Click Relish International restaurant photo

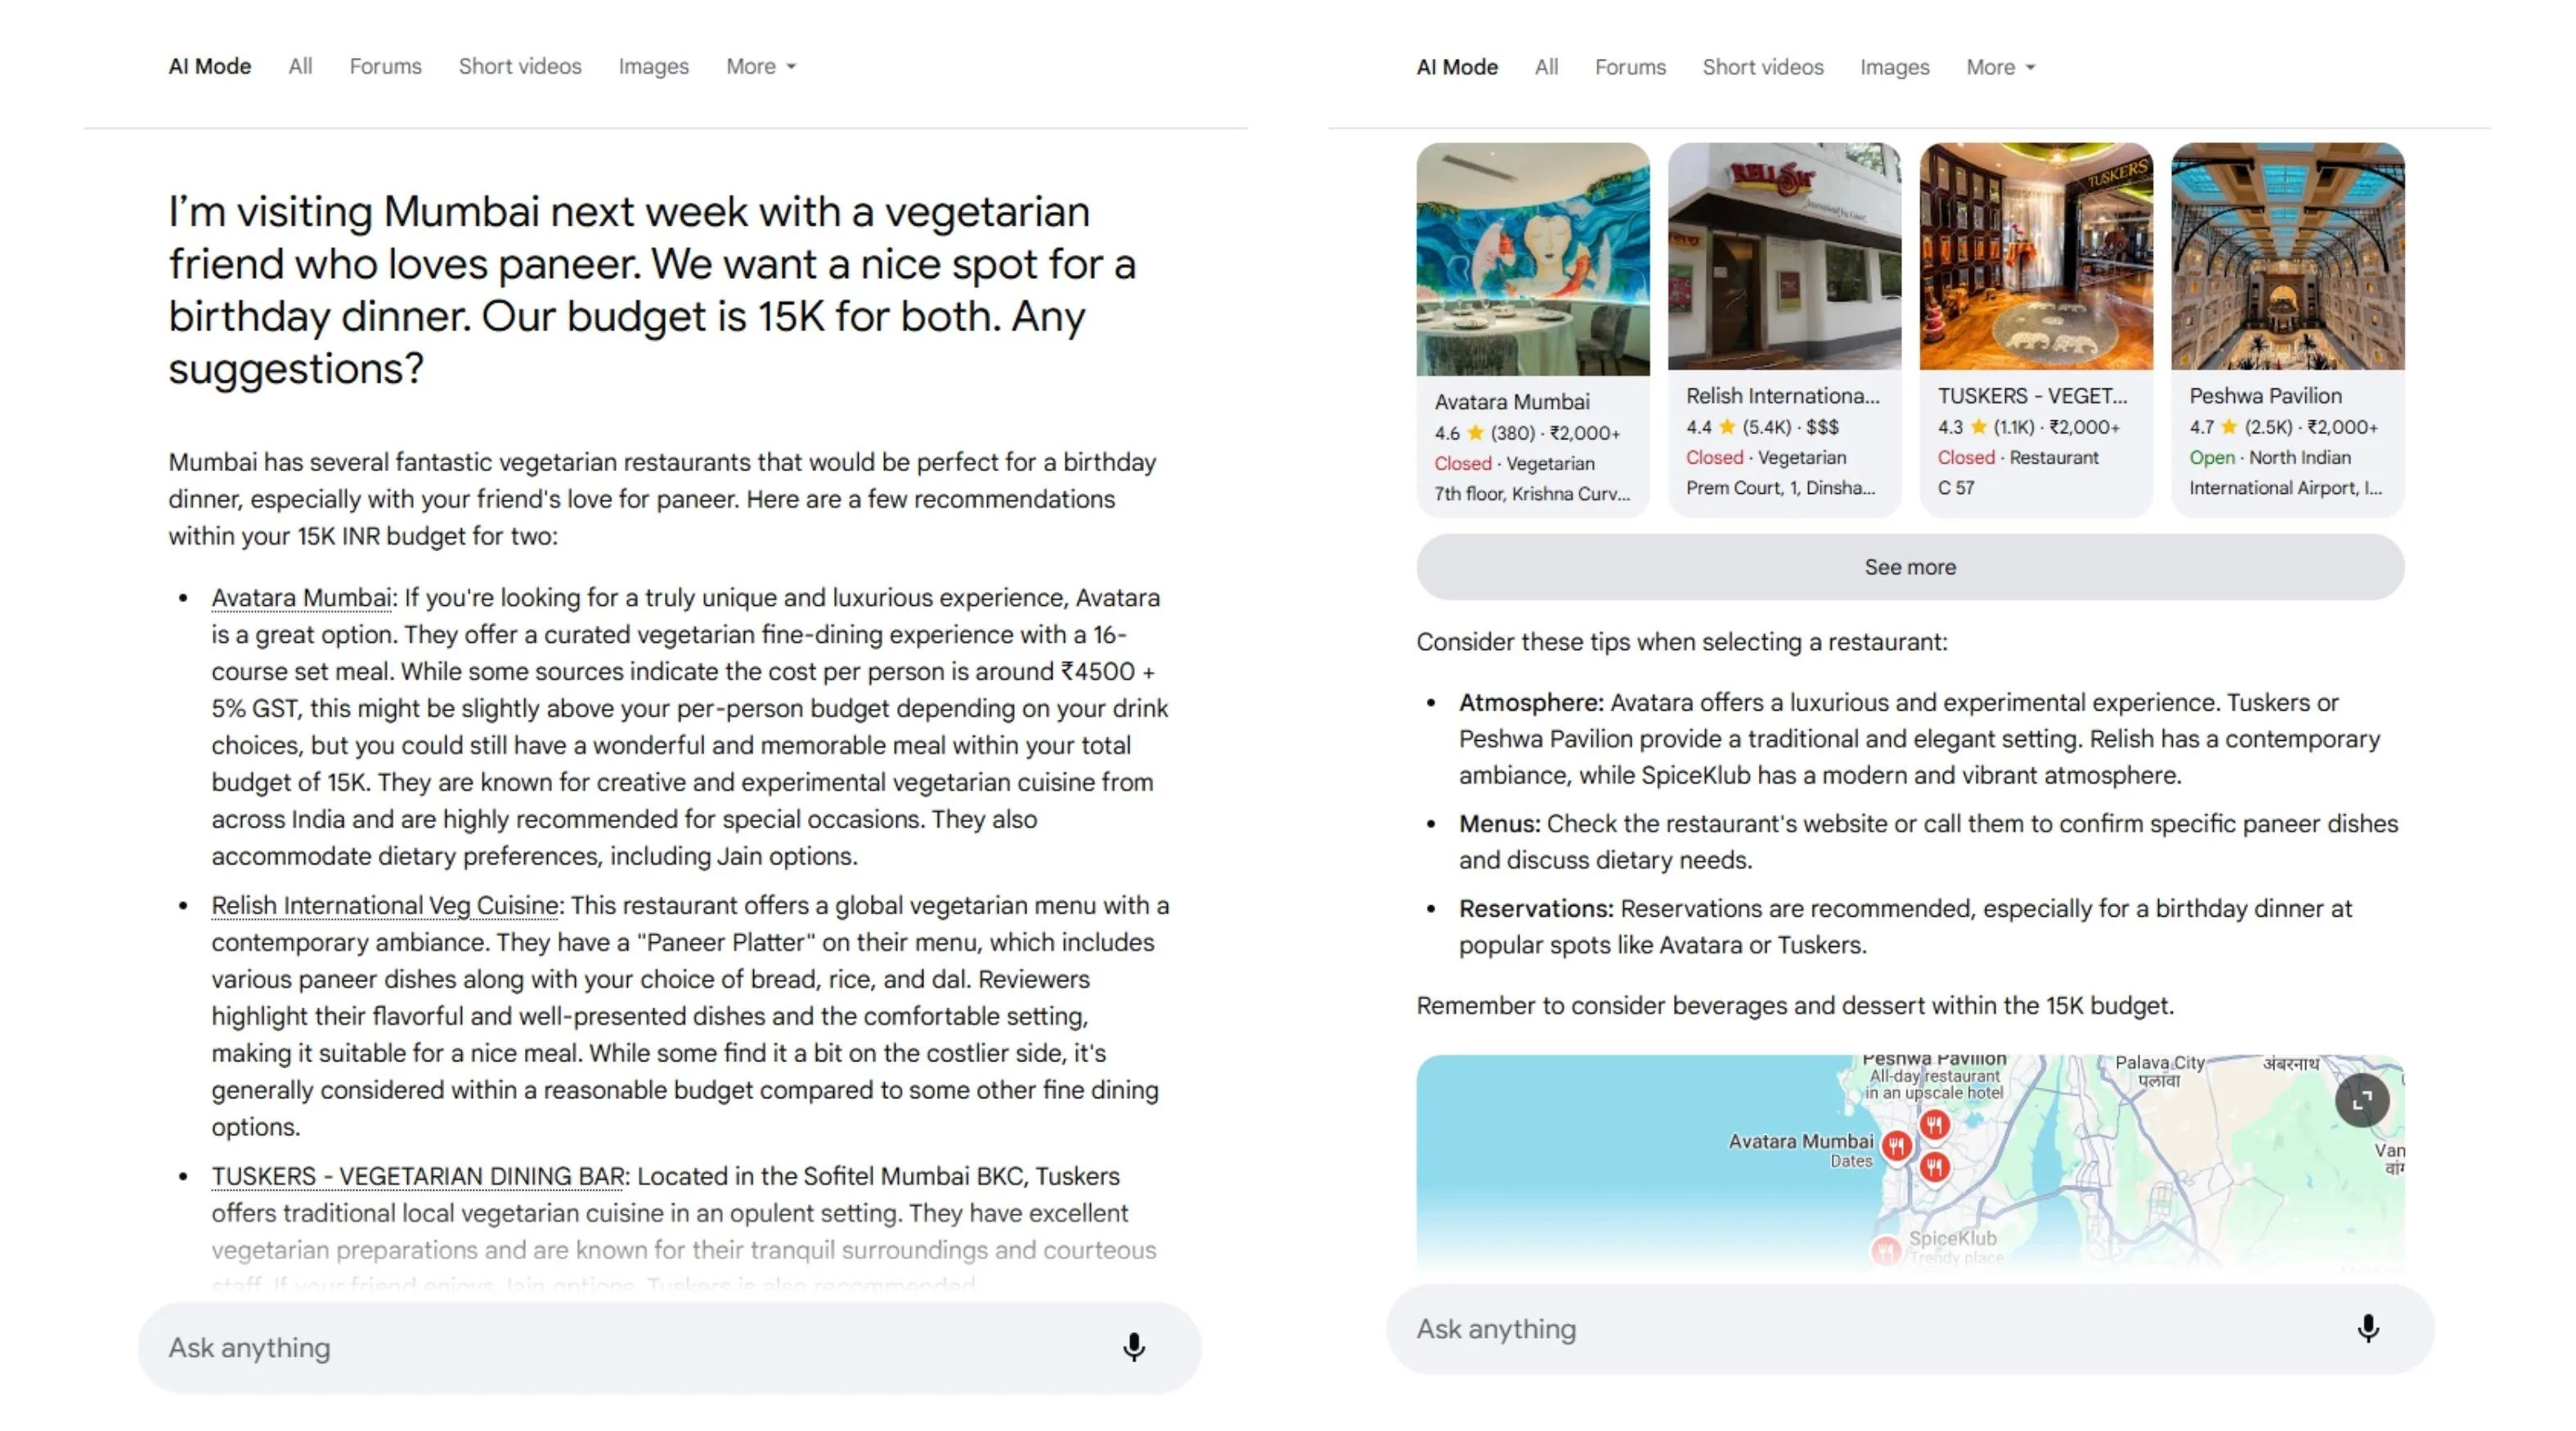tap(1784, 256)
